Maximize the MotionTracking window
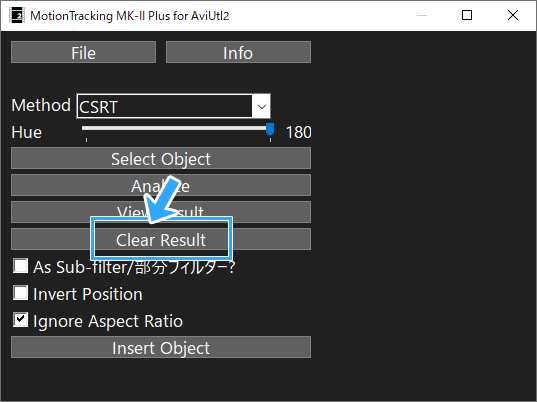537x402 pixels. [467, 15]
